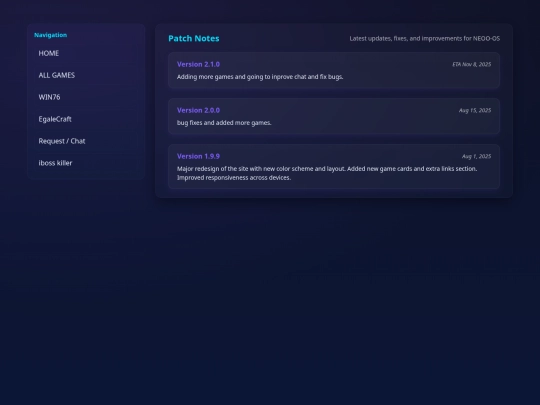The width and height of the screenshot is (540, 405).
Task: Open the Request / Chat page
Action: [x=86, y=141]
